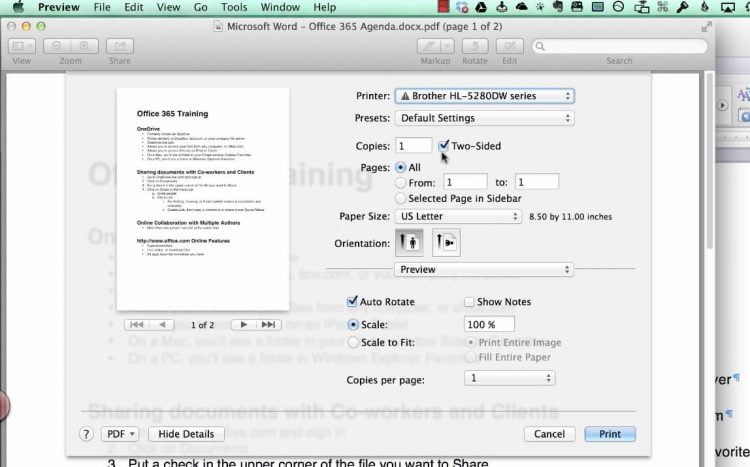
Task: Click the AirPlay display icon in menu bar
Action: [x=728, y=7]
